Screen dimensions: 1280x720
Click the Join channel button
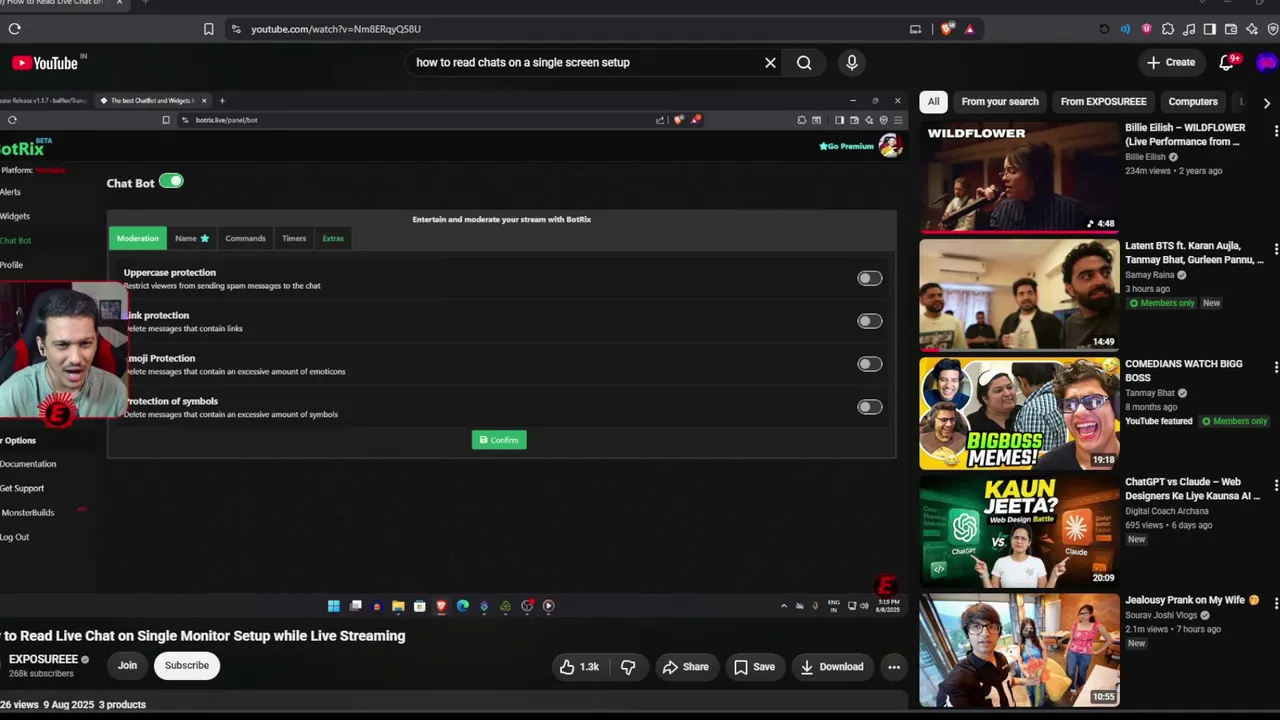click(x=127, y=665)
